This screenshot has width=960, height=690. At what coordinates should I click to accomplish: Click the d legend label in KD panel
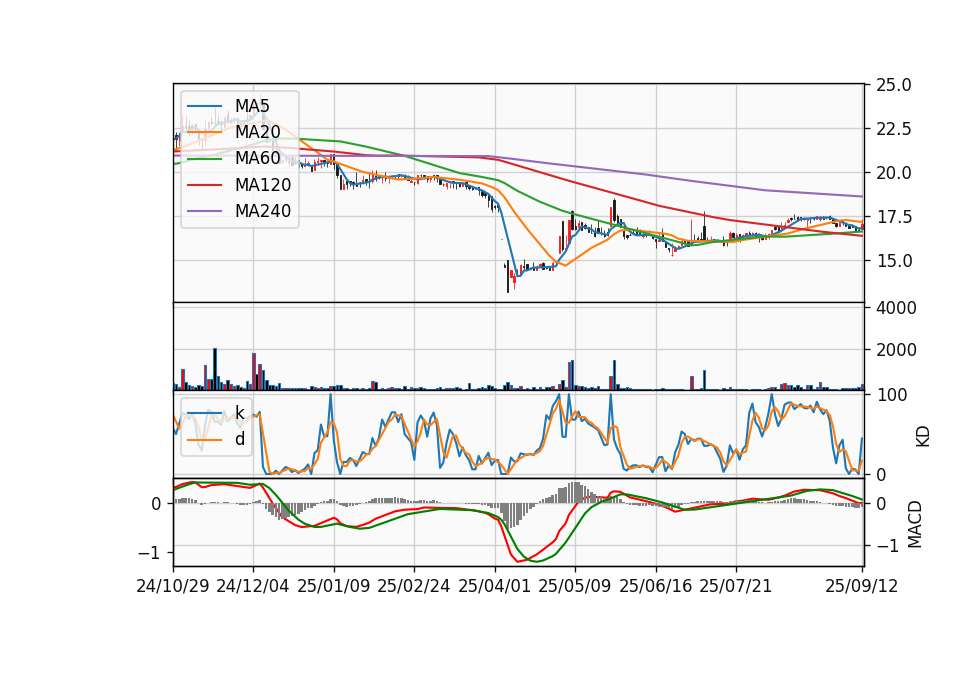[x=240, y=439]
